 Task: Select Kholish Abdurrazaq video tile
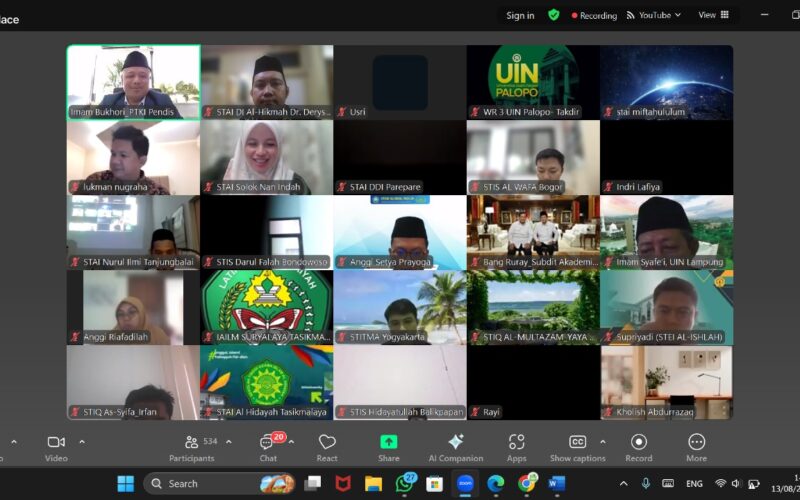click(667, 382)
